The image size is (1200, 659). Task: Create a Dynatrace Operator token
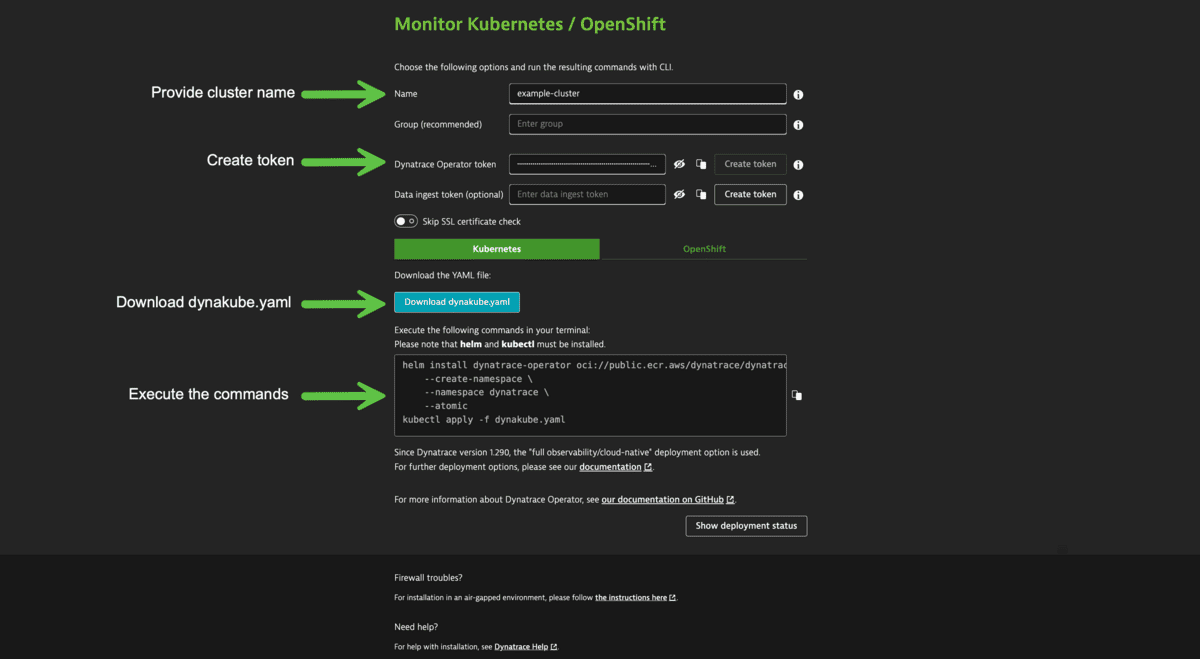coord(750,164)
